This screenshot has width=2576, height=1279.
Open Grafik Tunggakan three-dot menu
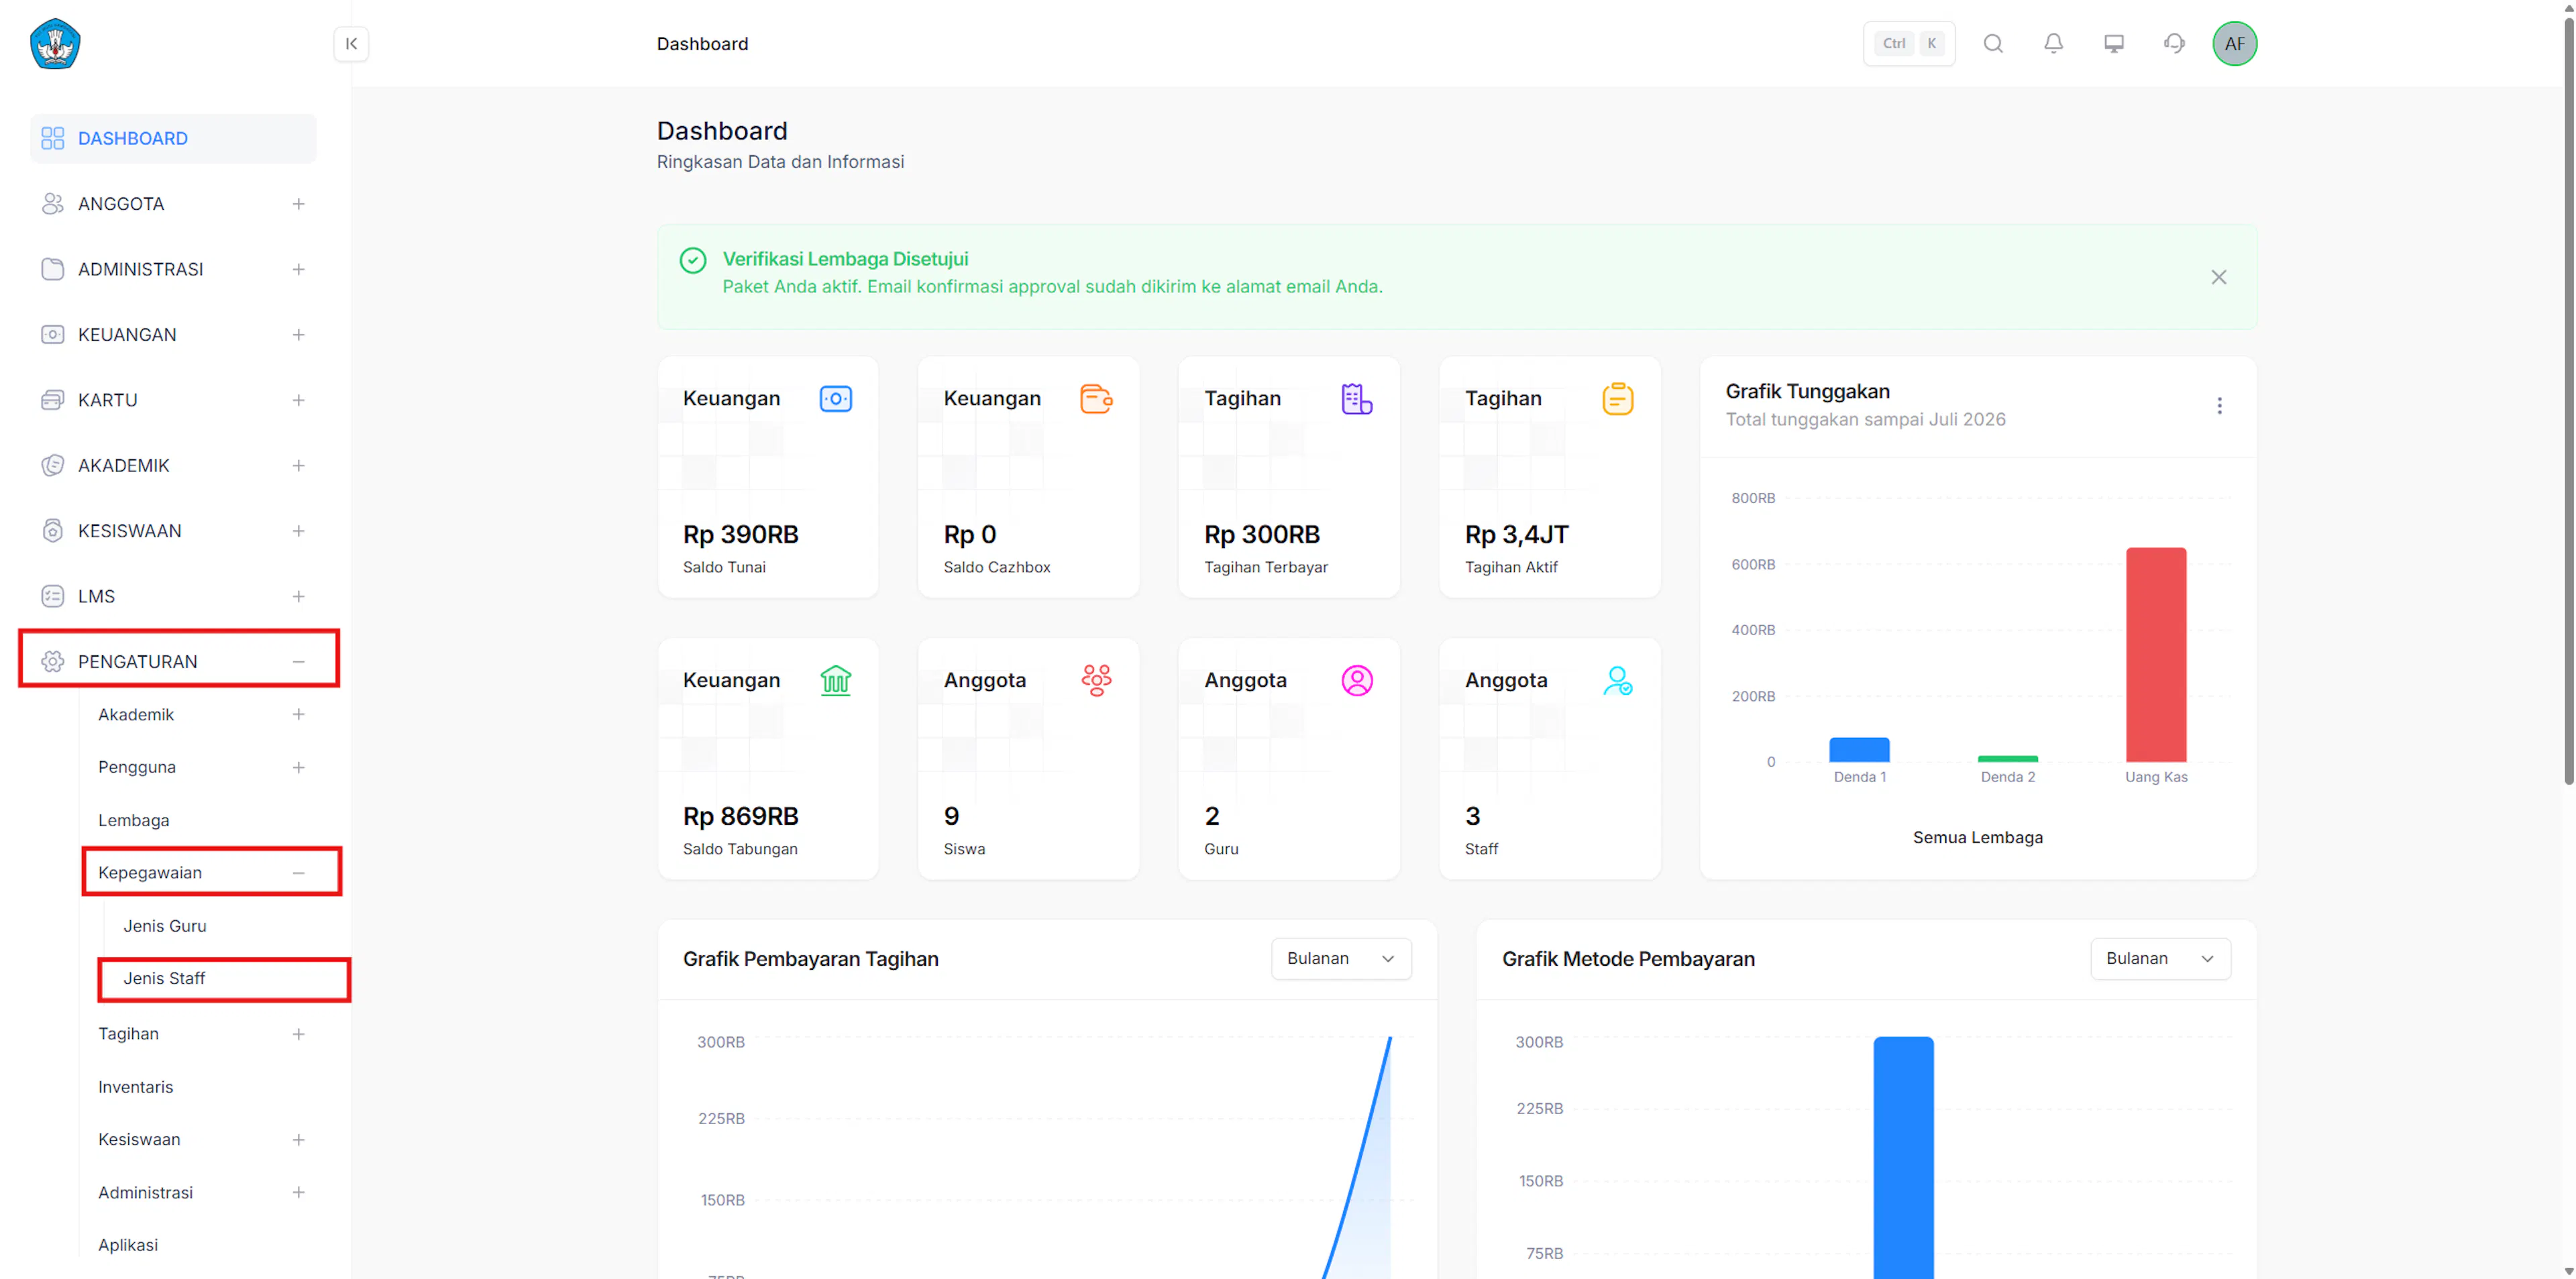coord(2220,406)
